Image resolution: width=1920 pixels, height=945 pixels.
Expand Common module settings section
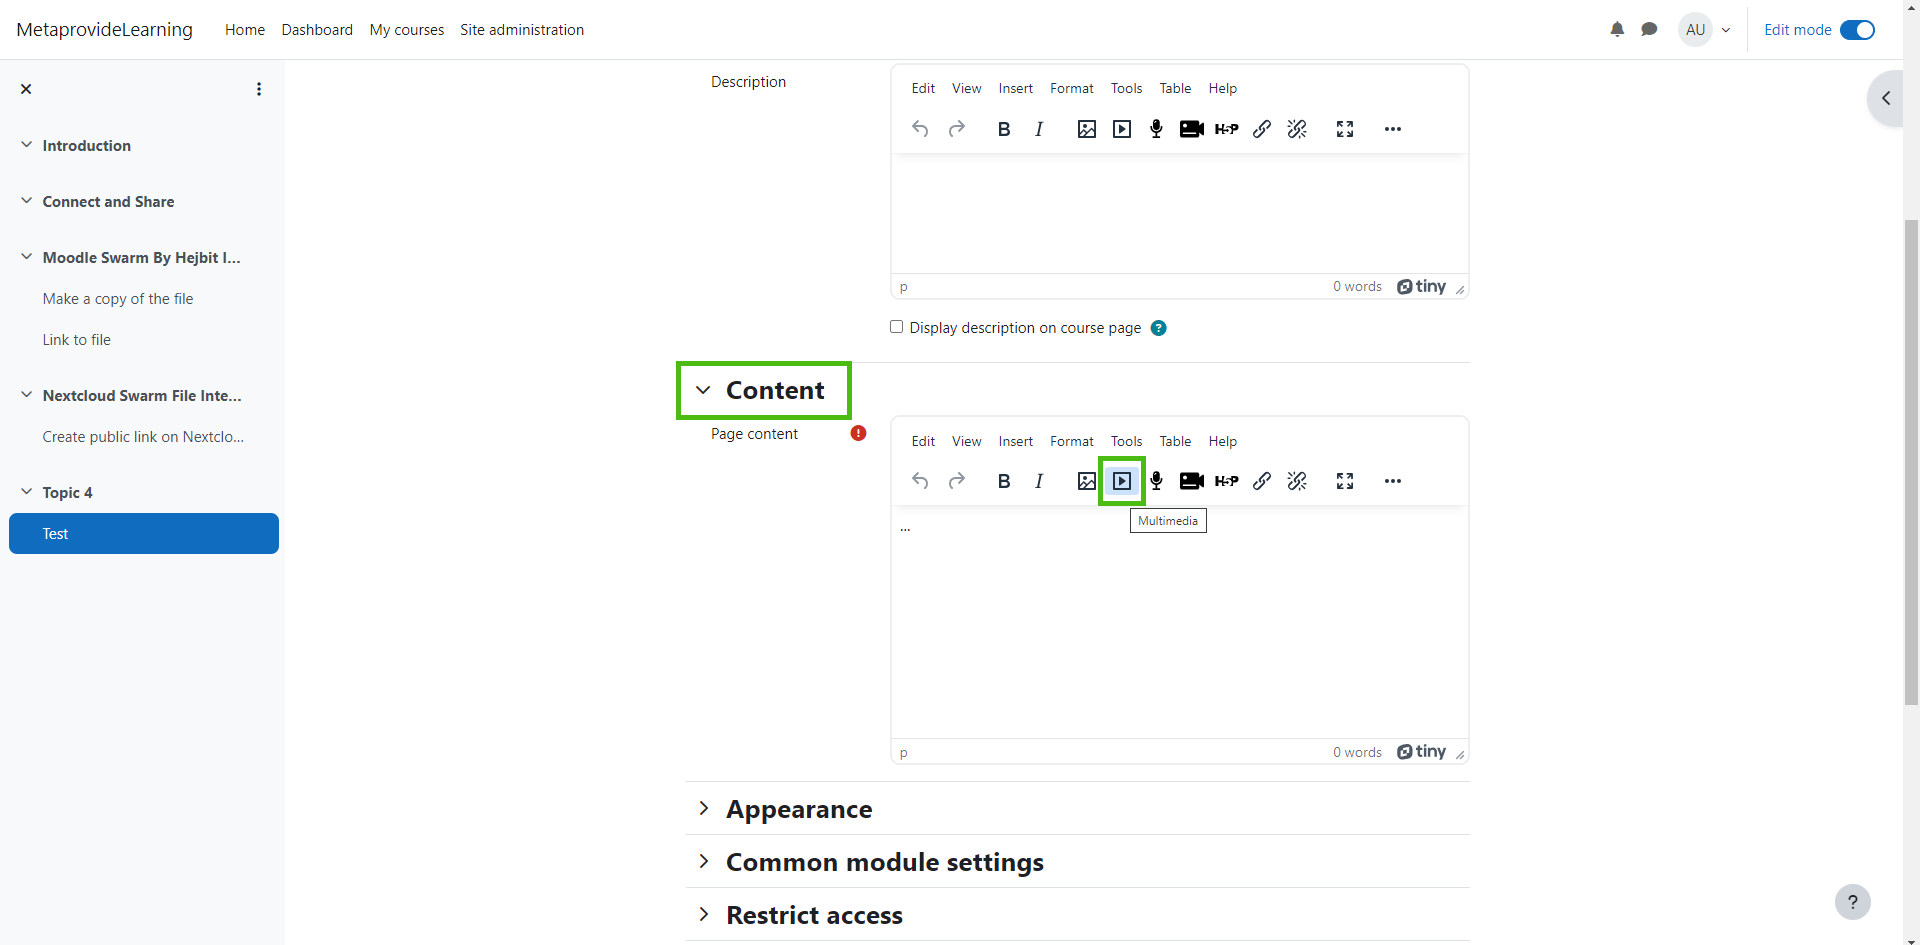click(884, 862)
